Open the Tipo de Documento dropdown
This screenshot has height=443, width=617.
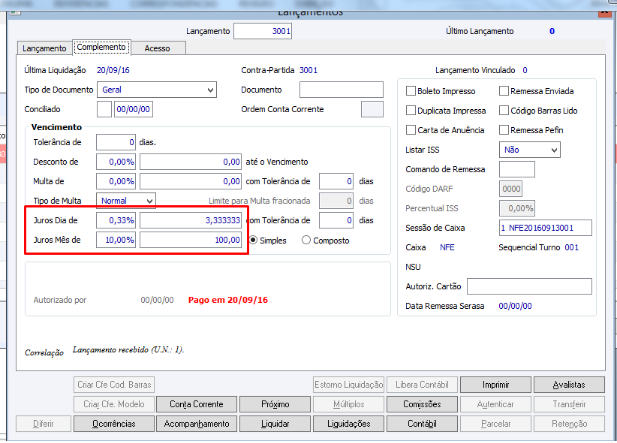click(157, 90)
